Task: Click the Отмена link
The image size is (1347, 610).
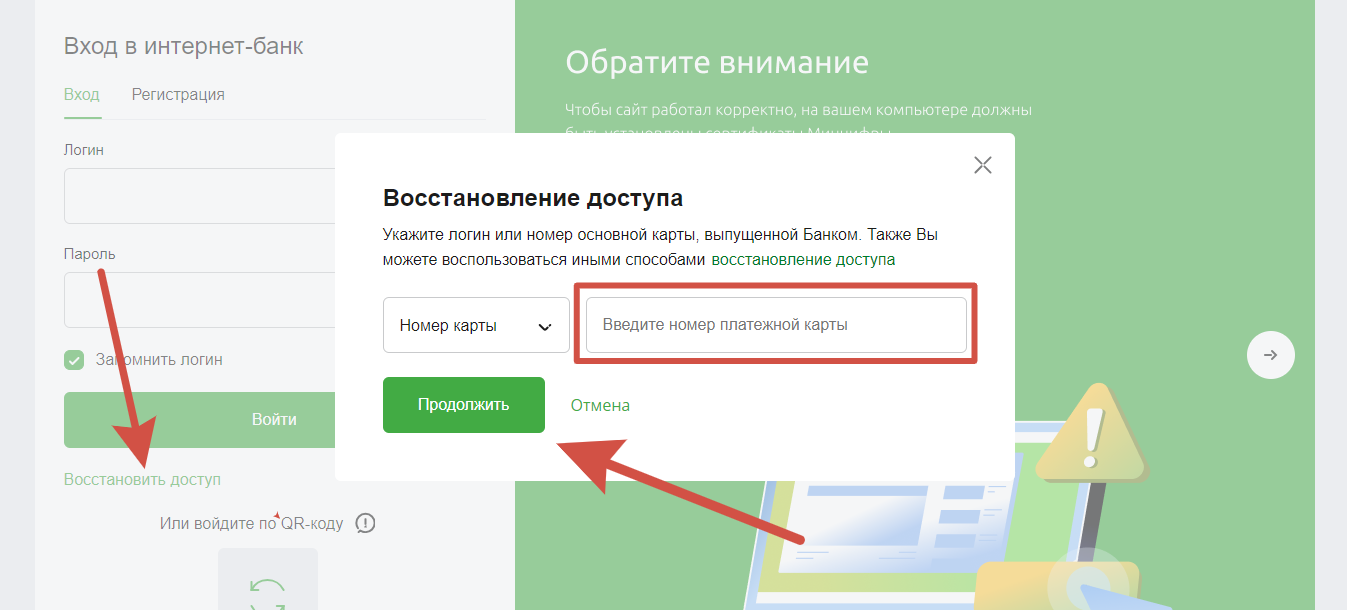Action: coord(600,405)
